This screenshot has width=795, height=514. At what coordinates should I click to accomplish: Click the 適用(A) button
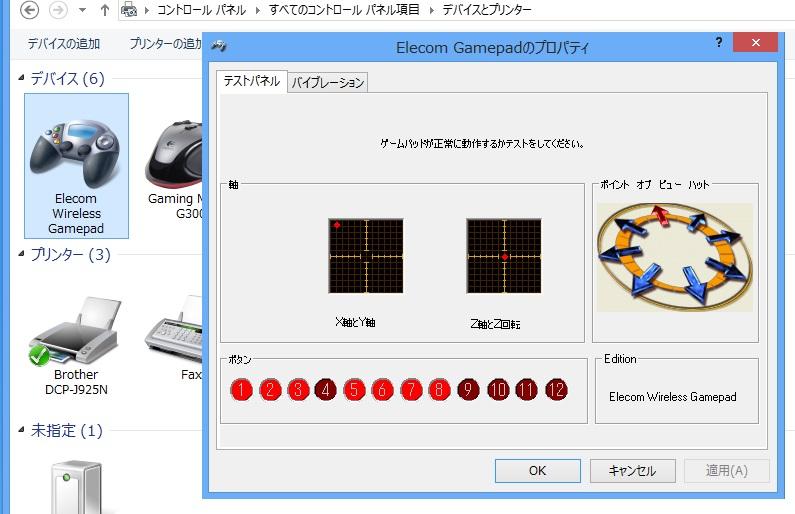[x=727, y=471]
